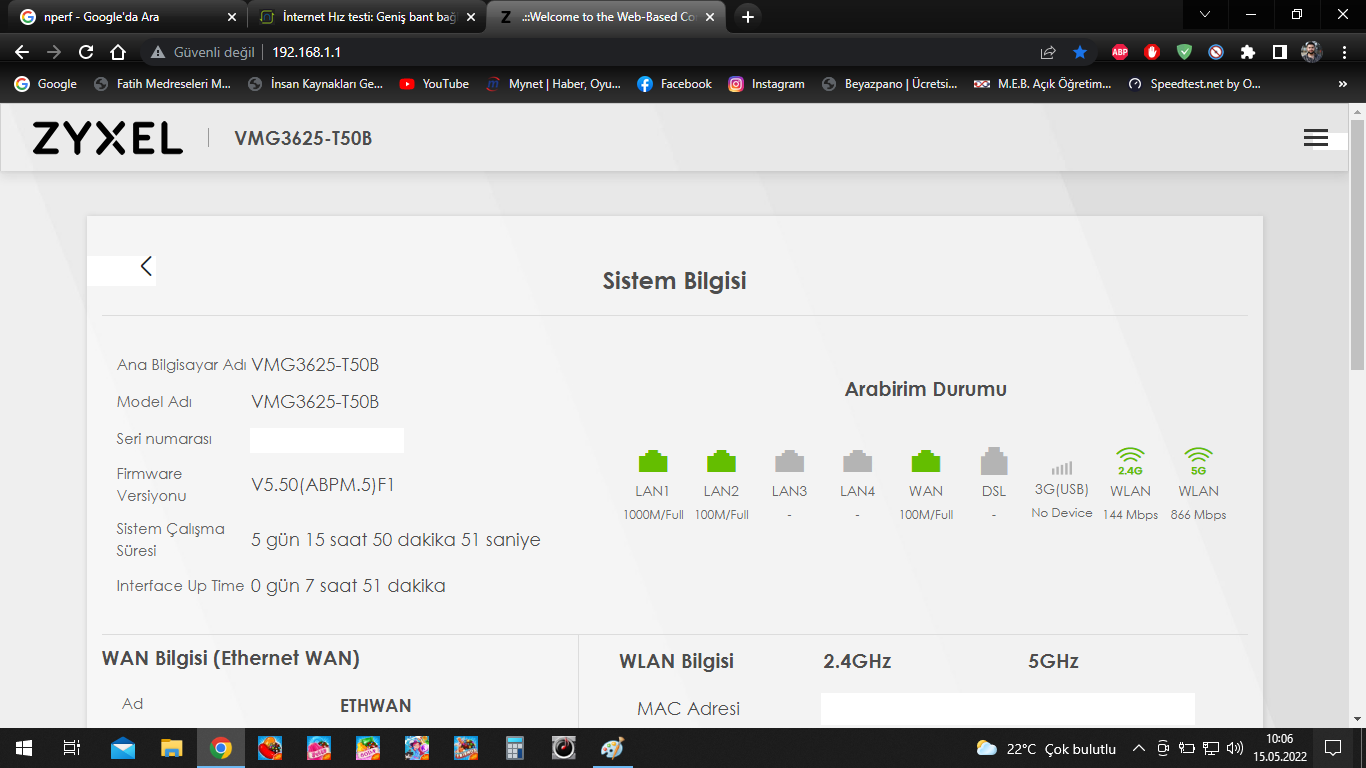Click the 2.4G WLAN wifi icon
The image size is (1366, 768).
1130,461
